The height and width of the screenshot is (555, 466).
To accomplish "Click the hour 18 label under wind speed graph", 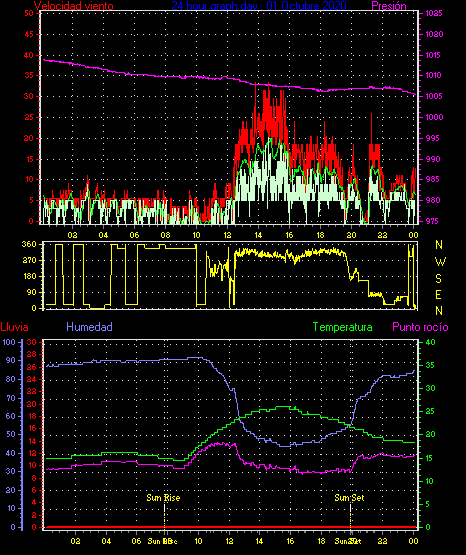I will [320, 235].
